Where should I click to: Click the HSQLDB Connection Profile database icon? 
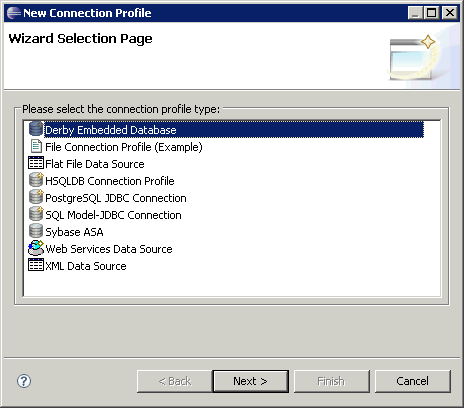(x=36, y=180)
